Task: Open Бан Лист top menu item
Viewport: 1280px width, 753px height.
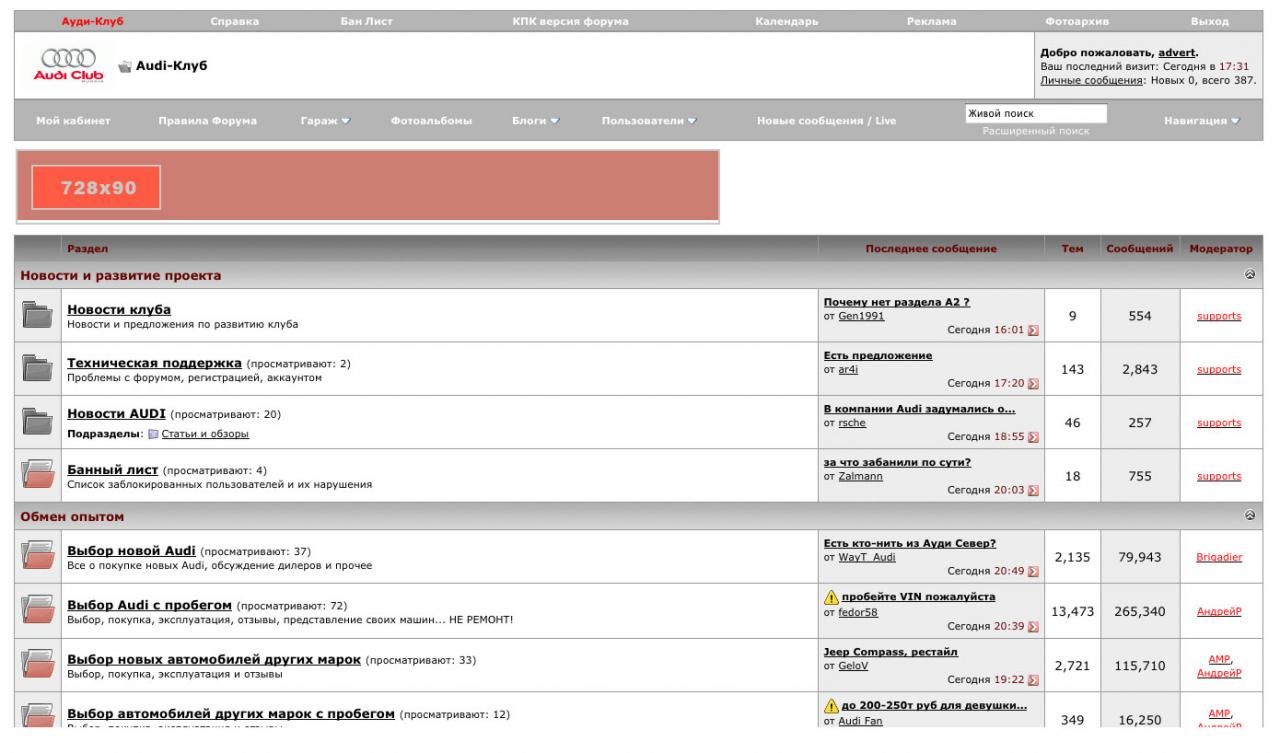Action: click(367, 21)
